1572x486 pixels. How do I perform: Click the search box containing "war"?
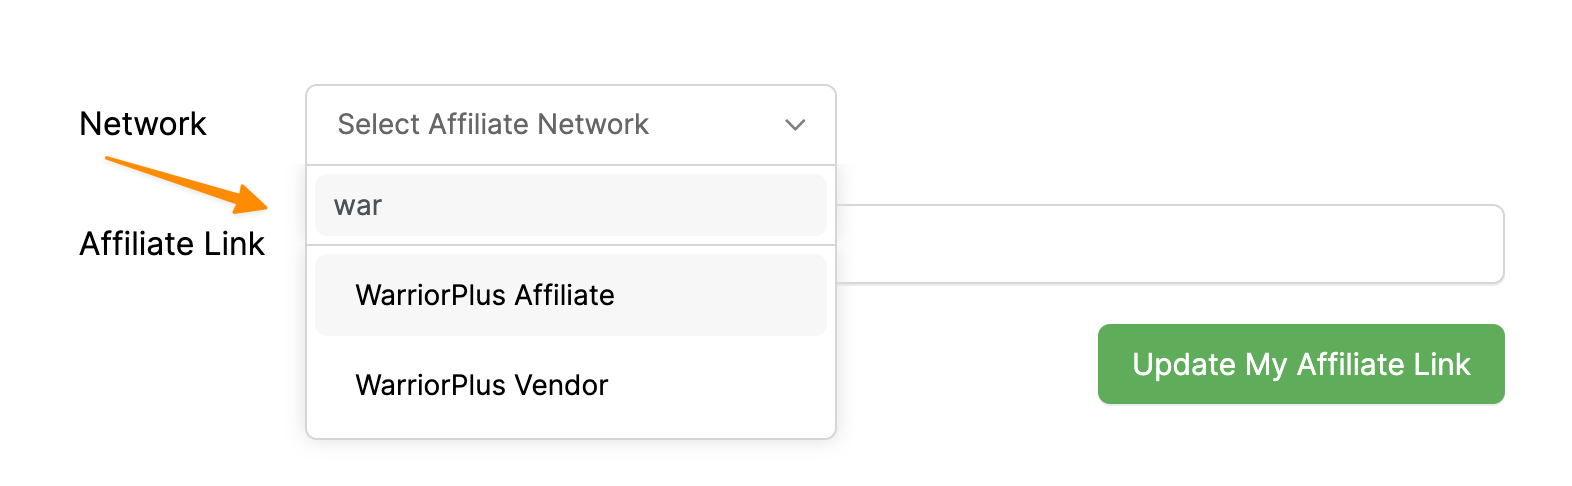tap(570, 205)
